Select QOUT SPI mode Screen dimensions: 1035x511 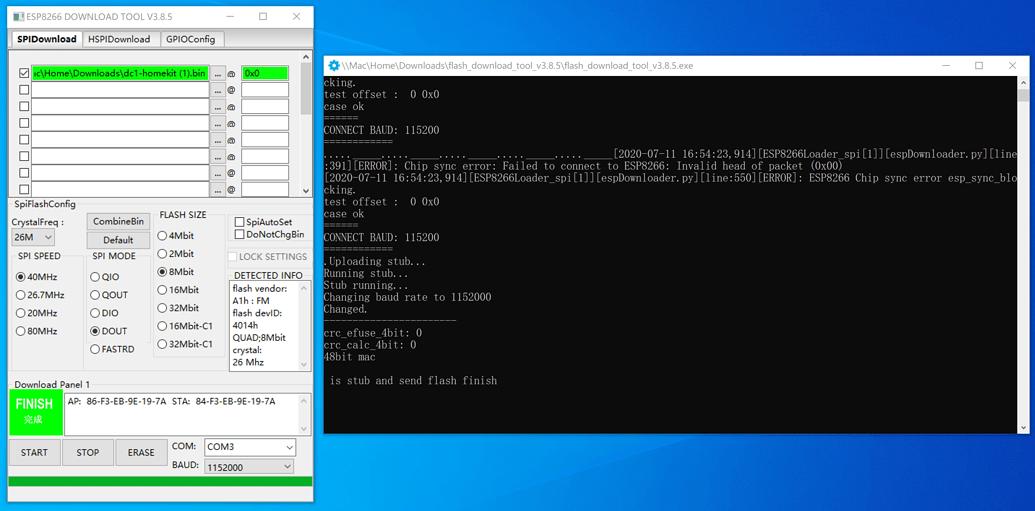click(95, 294)
